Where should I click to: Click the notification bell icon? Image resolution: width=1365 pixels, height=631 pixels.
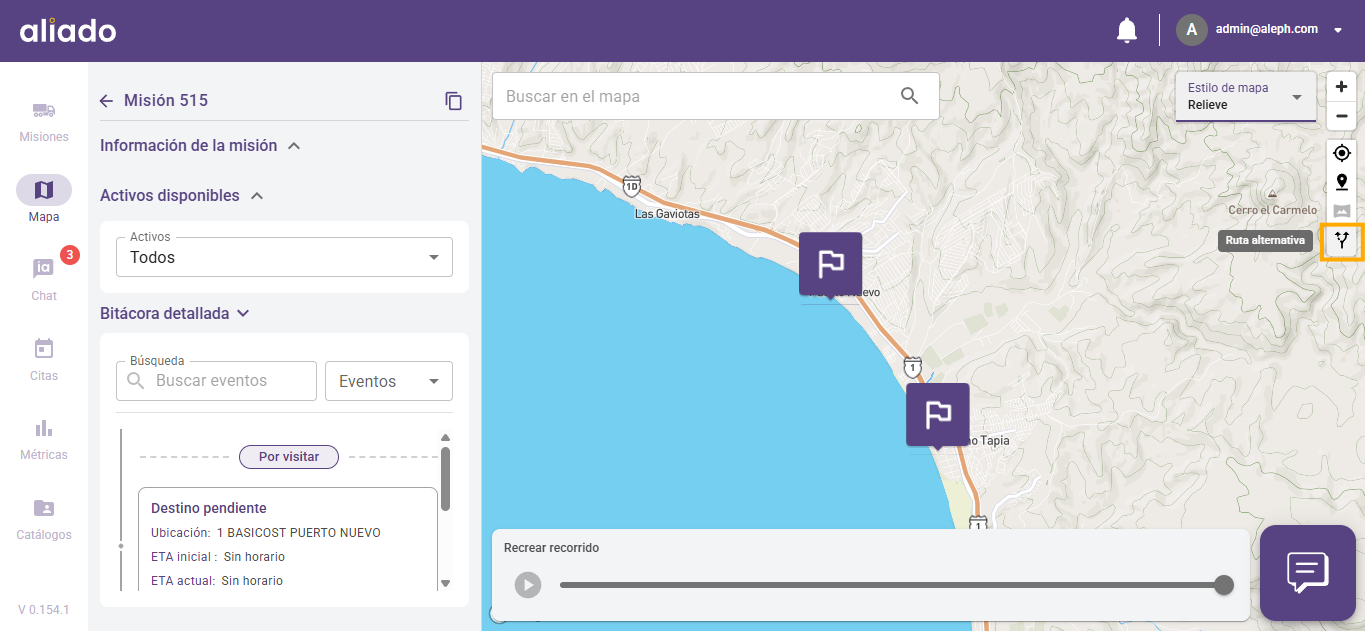click(1127, 30)
